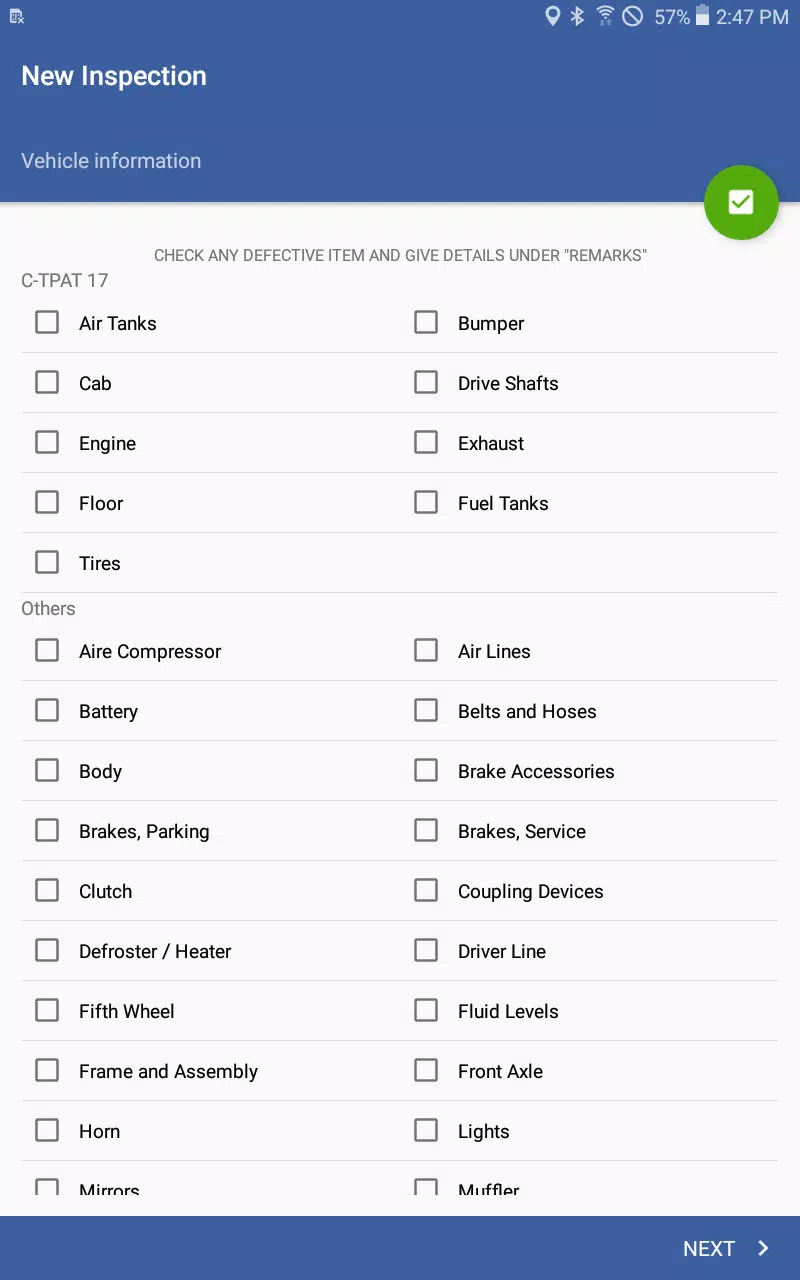
Task: Tap the chevron arrow beside NEXT
Action: coord(763,1248)
